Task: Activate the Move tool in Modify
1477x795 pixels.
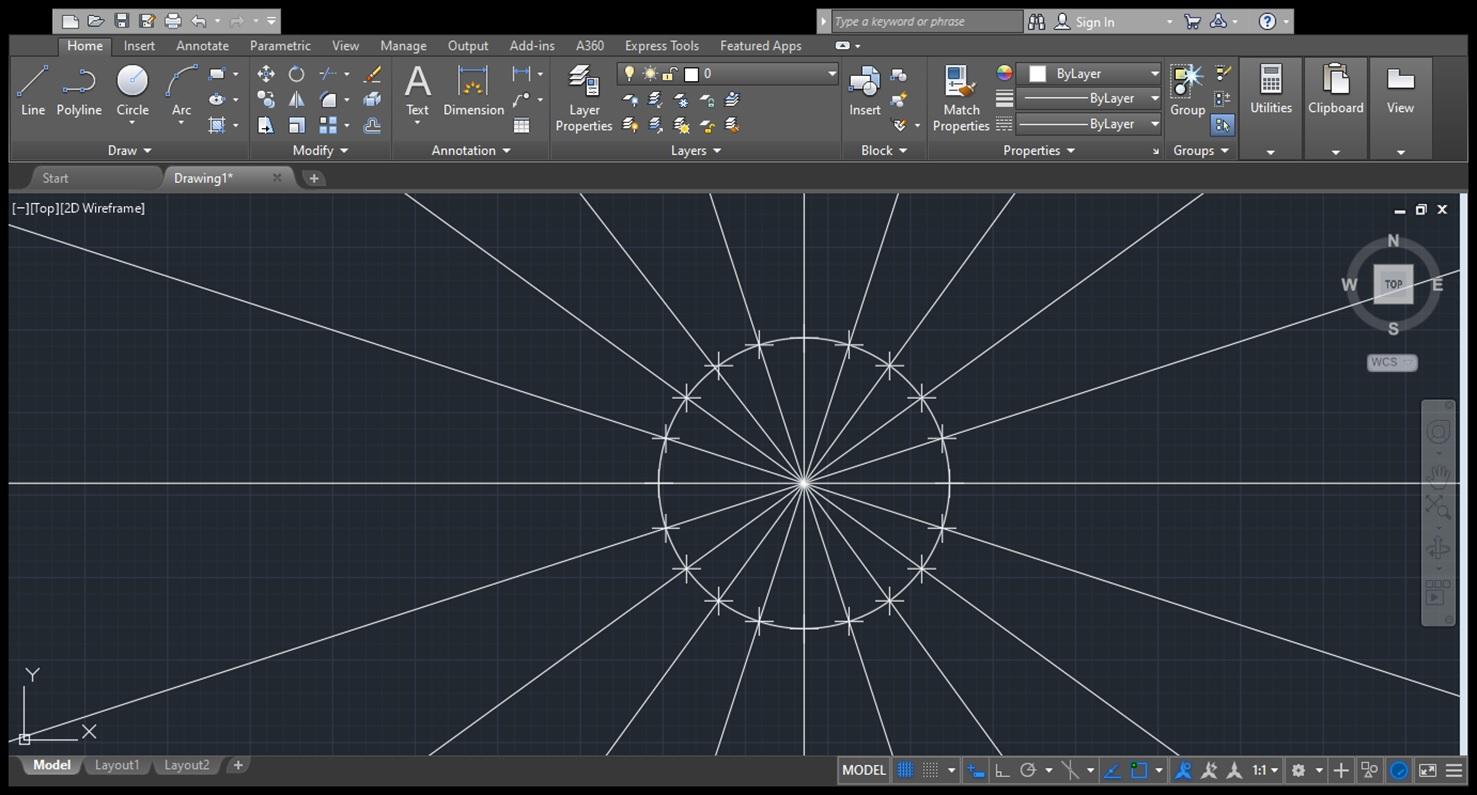Action: tap(265, 74)
